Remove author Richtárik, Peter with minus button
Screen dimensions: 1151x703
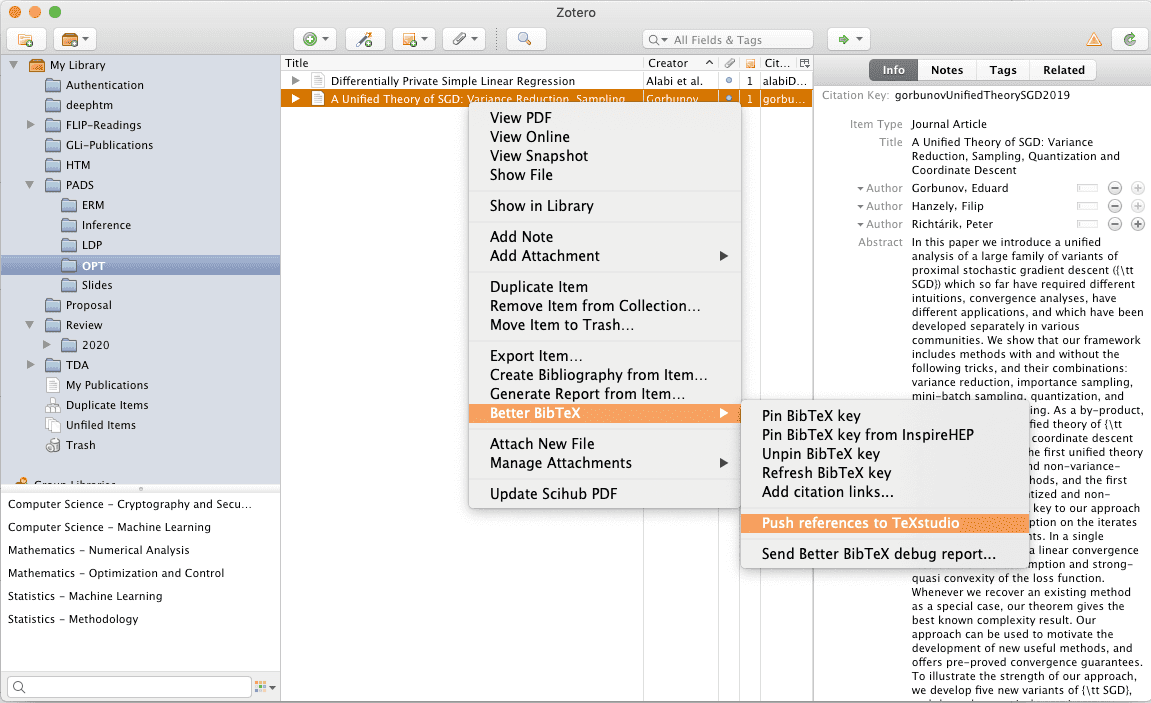pos(1114,224)
